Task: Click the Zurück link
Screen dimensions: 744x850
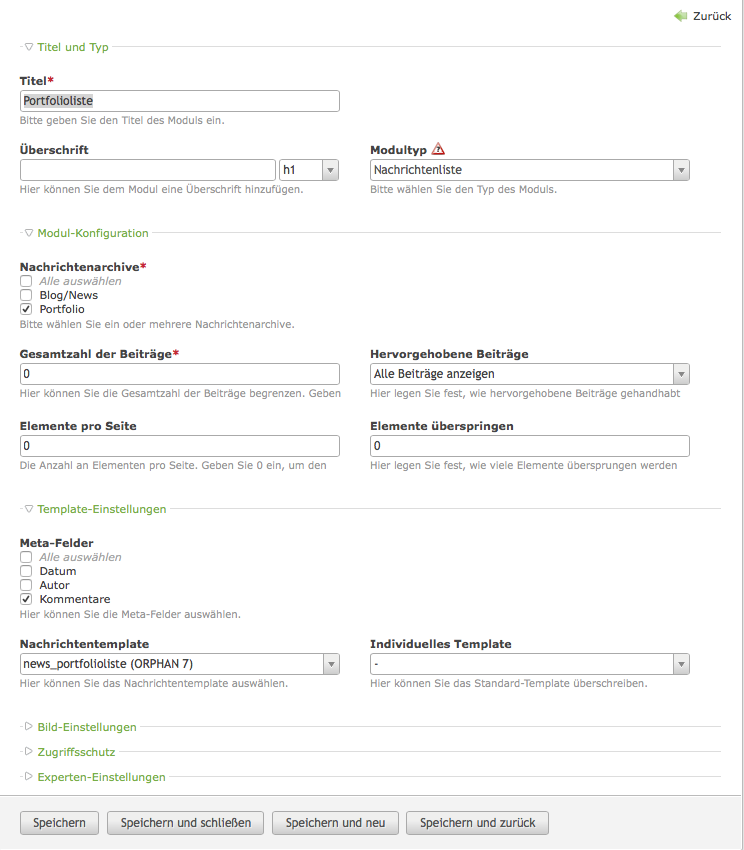Action: coord(712,16)
